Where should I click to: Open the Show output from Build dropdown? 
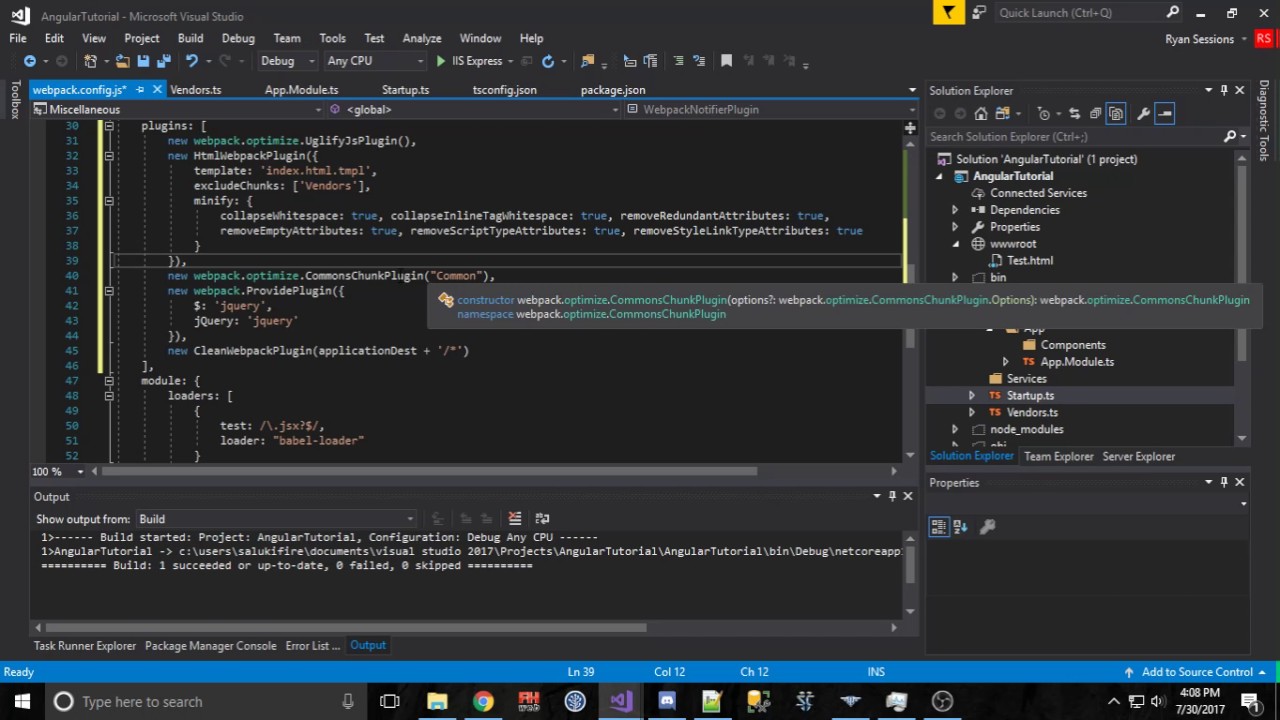(277, 519)
